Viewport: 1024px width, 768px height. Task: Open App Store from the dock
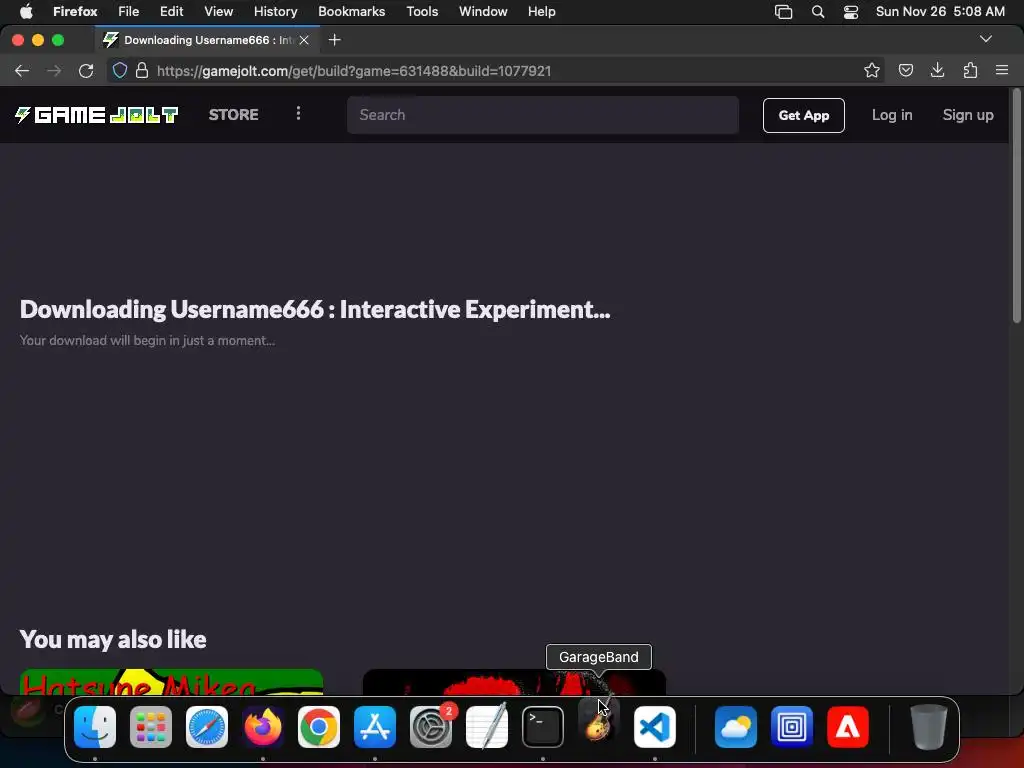375,726
